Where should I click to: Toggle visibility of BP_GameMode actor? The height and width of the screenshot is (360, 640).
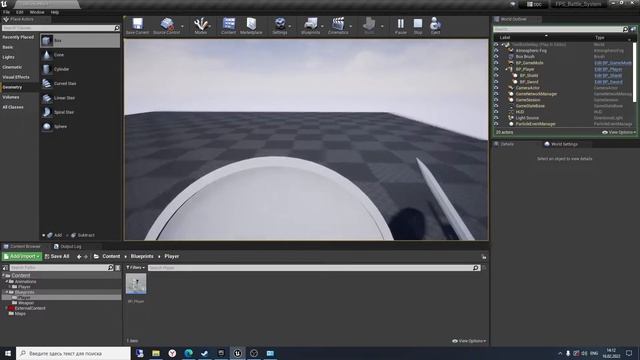click(496, 63)
